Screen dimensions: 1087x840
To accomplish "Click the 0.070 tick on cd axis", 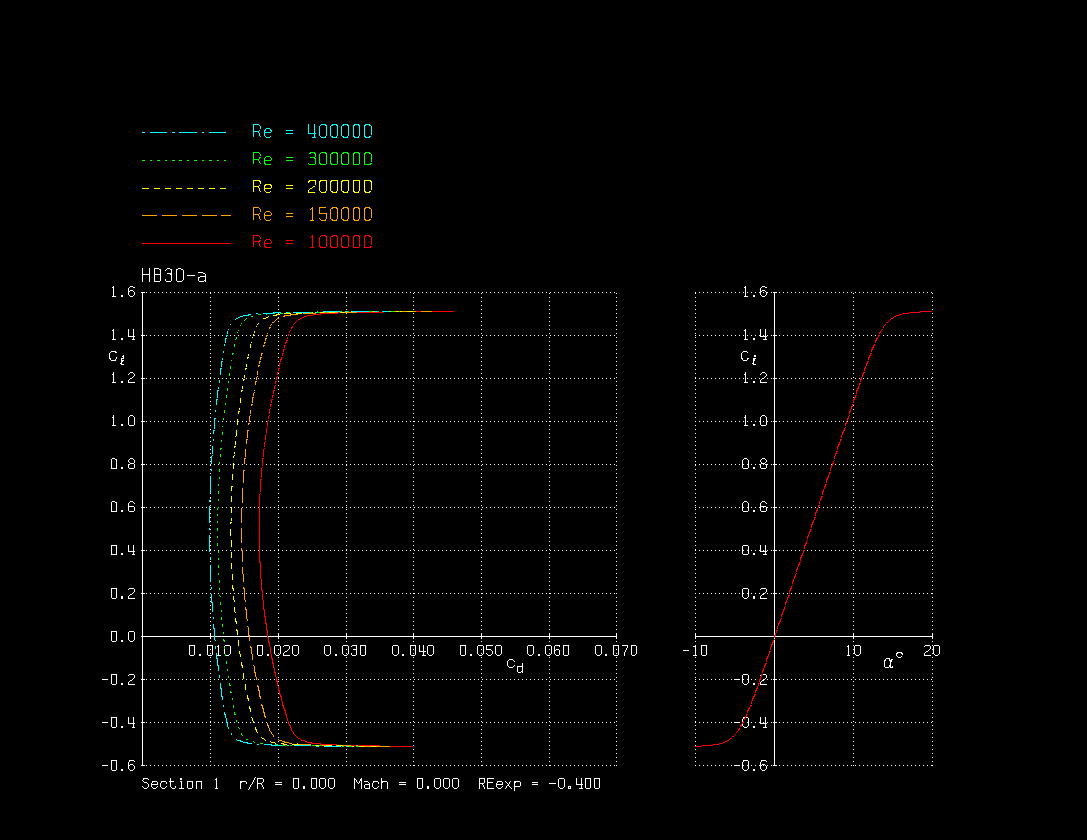I will [x=616, y=651].
